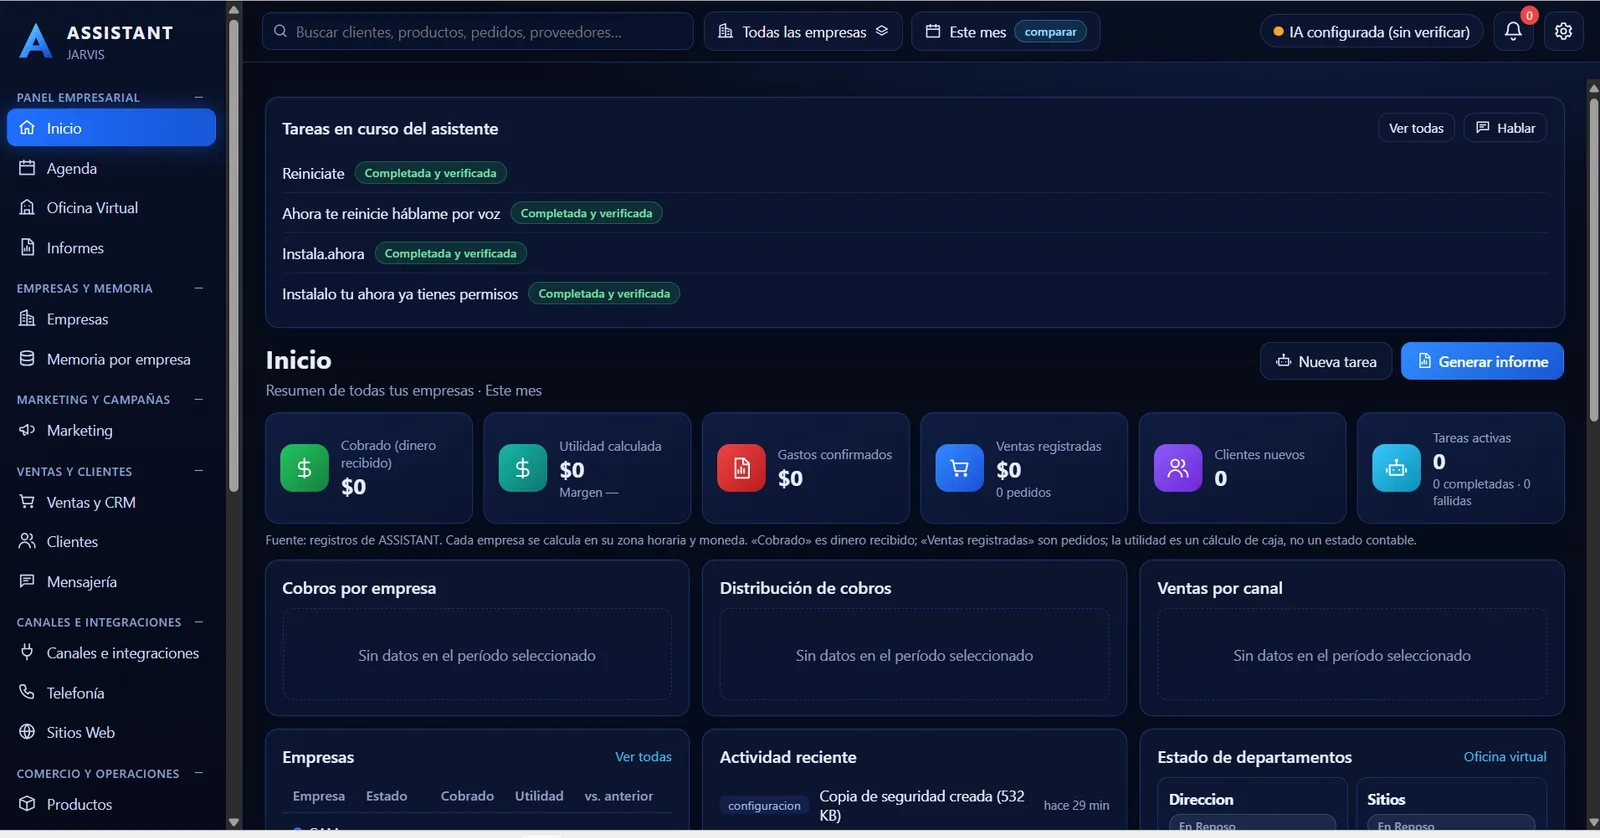This screenshot has width=1600, height=838.
Task: Collapse the EMPRESAS Y MEMORIA section
Action: coord(199,288)
